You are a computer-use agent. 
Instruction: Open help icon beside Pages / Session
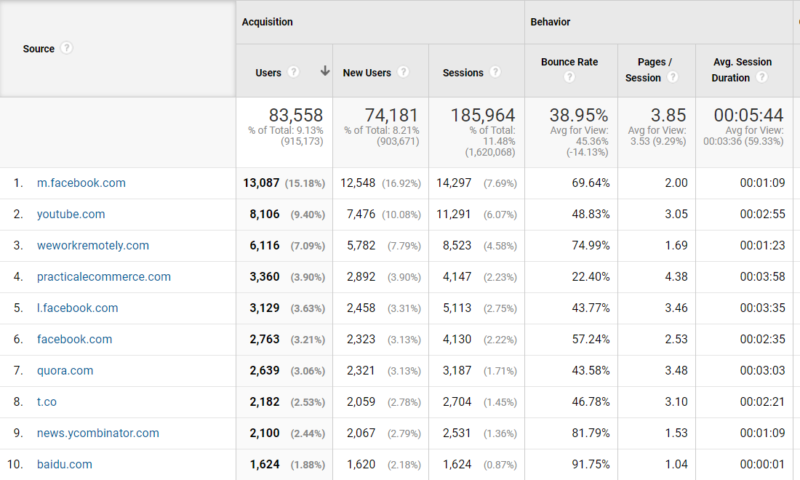(x=672, y=77)
